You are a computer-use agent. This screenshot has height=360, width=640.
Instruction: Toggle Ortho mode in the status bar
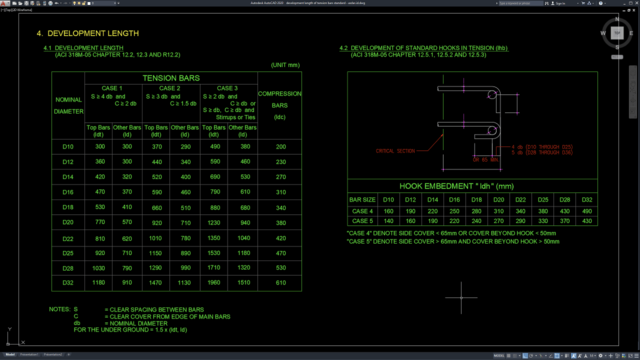(x=525, y=356)
